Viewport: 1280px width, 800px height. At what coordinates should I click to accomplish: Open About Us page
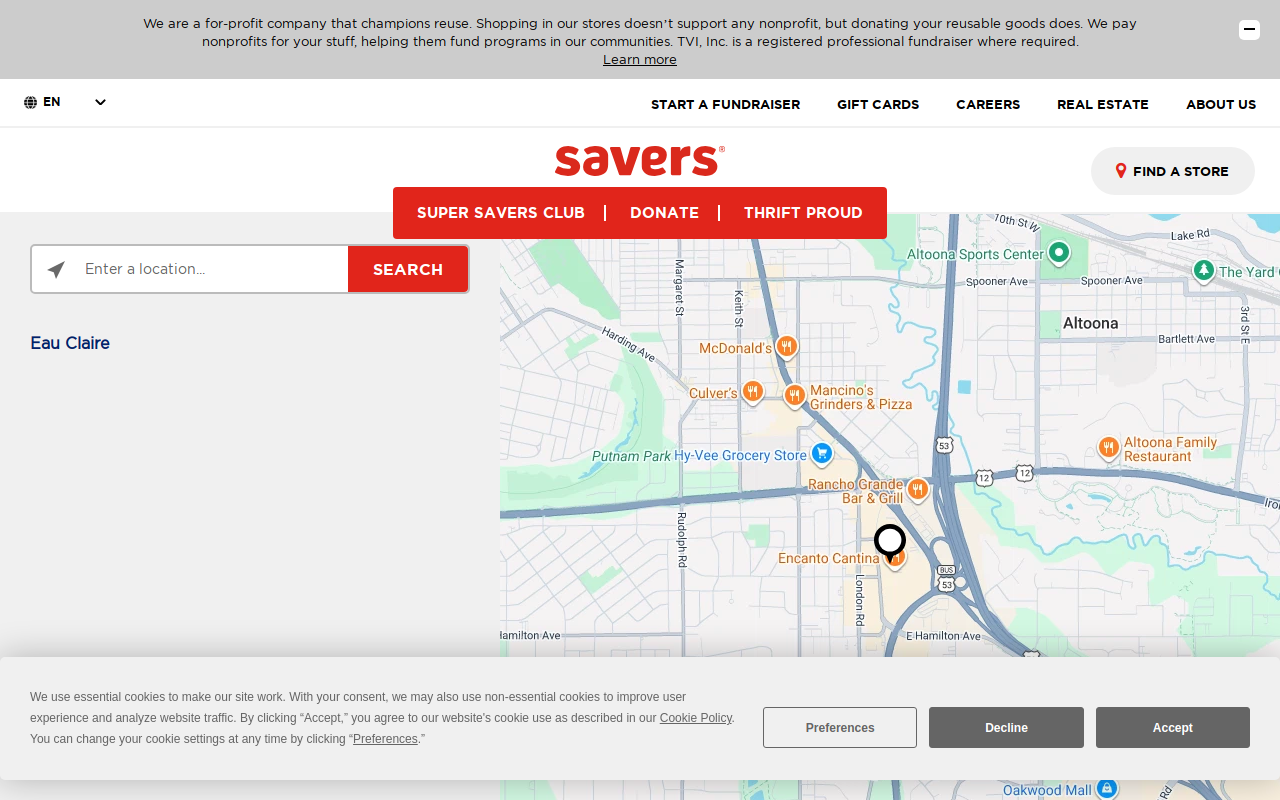[1221, 104]
